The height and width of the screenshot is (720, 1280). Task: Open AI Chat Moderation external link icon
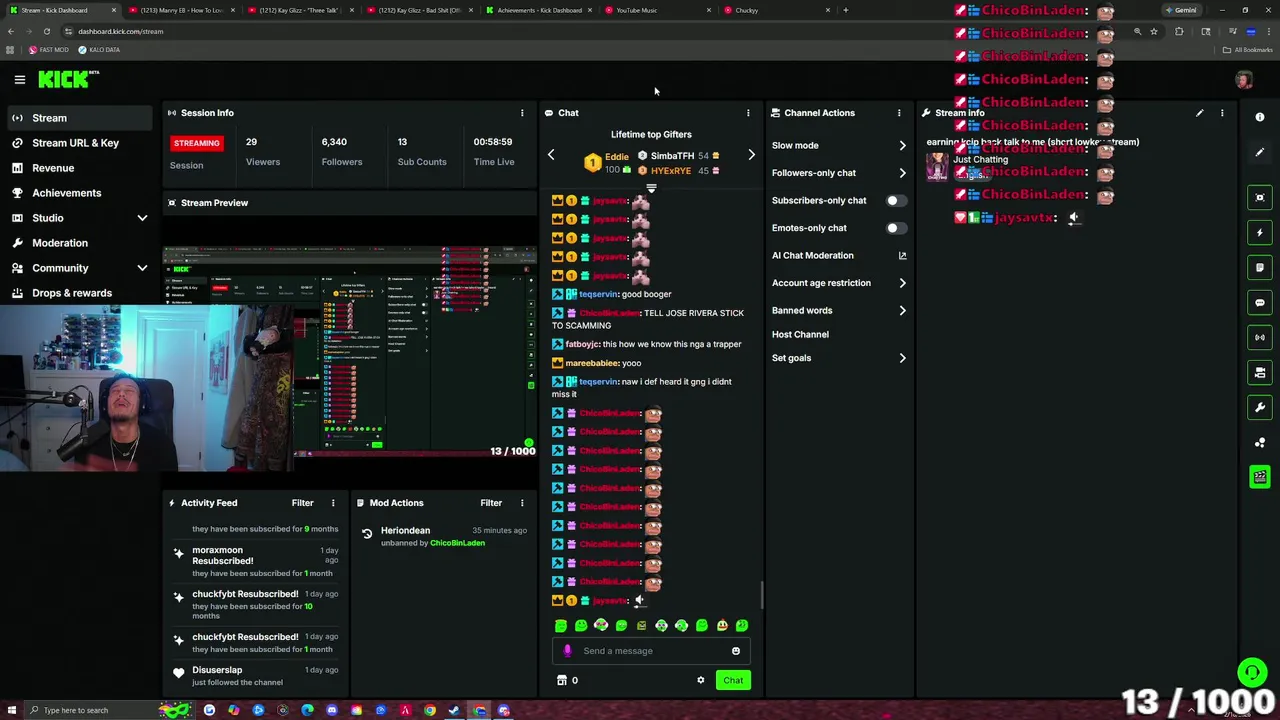(x=902, y=255)
